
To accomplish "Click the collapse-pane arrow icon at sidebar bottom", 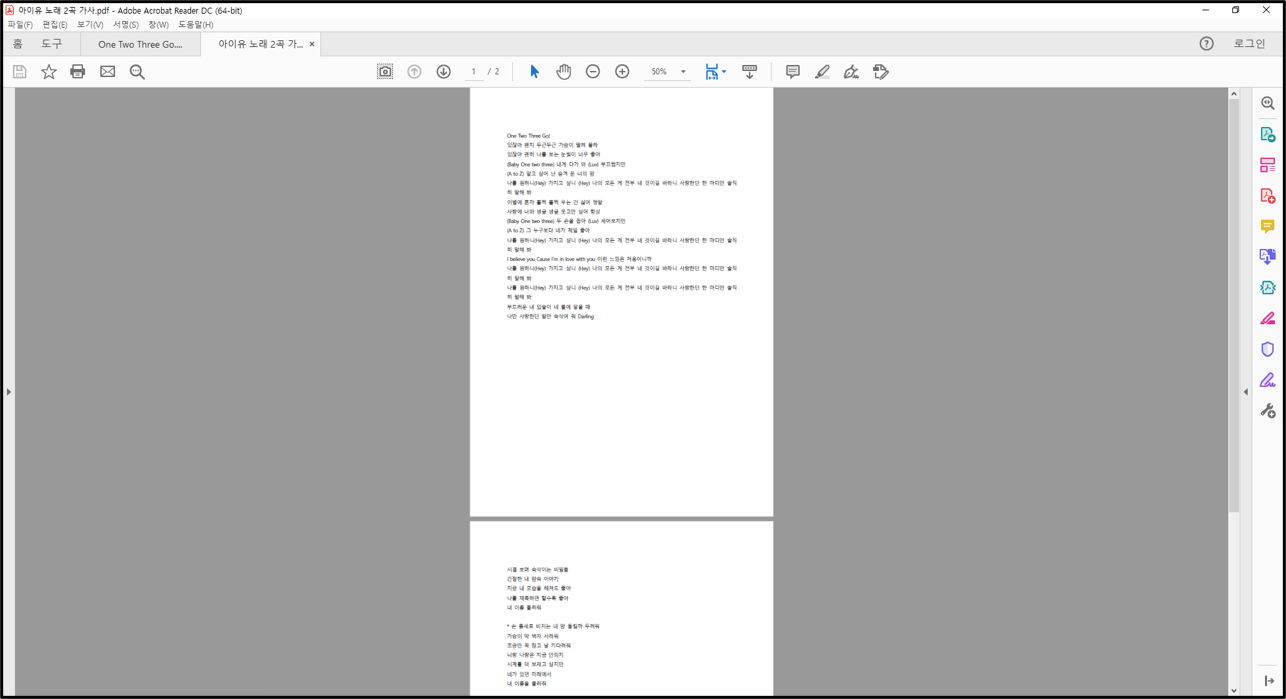I will [x=1269, y=681].
